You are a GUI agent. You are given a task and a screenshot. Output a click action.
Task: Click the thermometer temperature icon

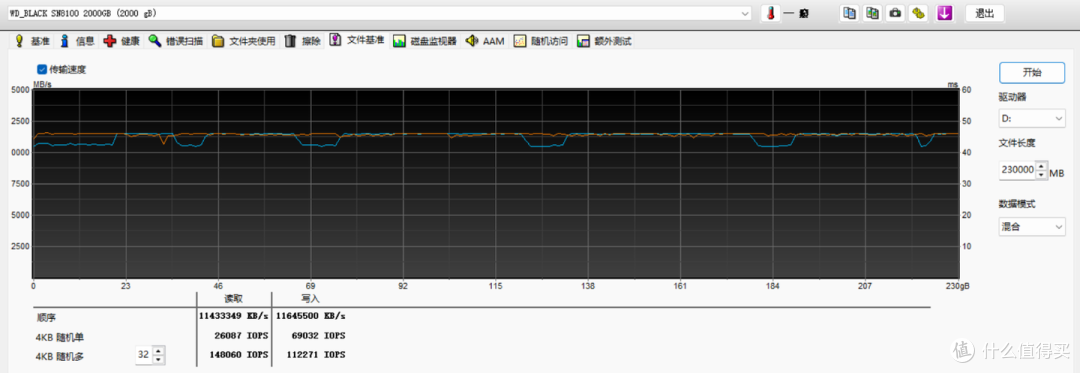click(770, 13)
